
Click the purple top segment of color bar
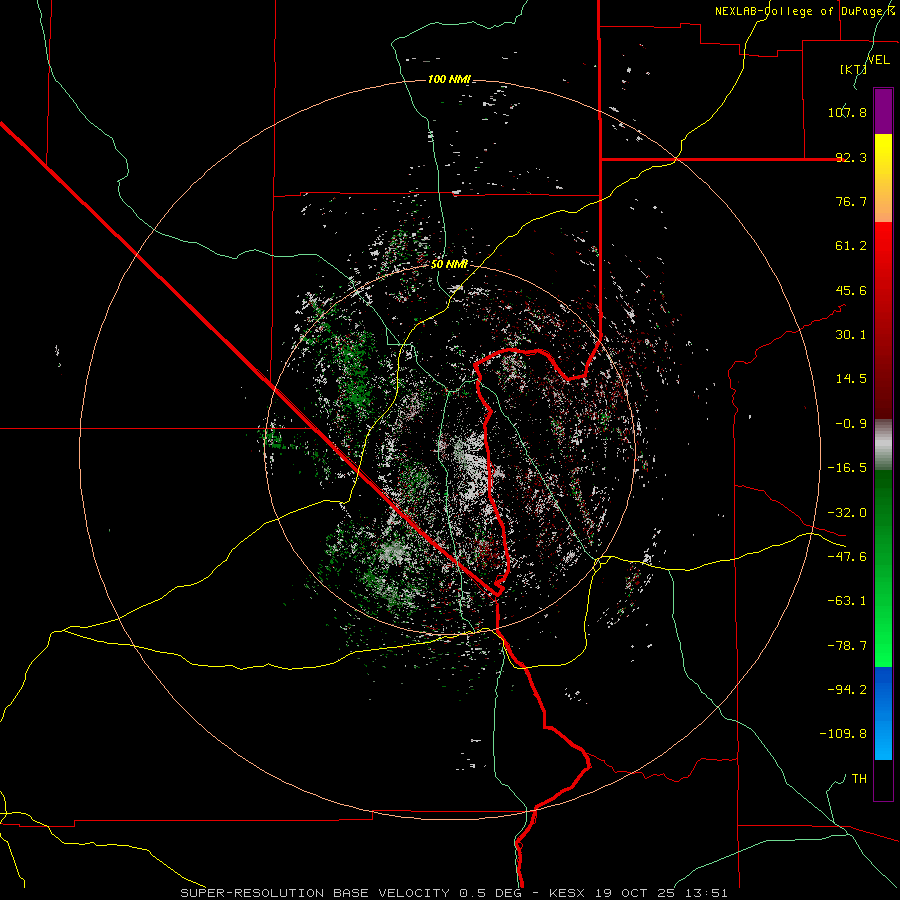pyautogui.click(x=883, y=111)
